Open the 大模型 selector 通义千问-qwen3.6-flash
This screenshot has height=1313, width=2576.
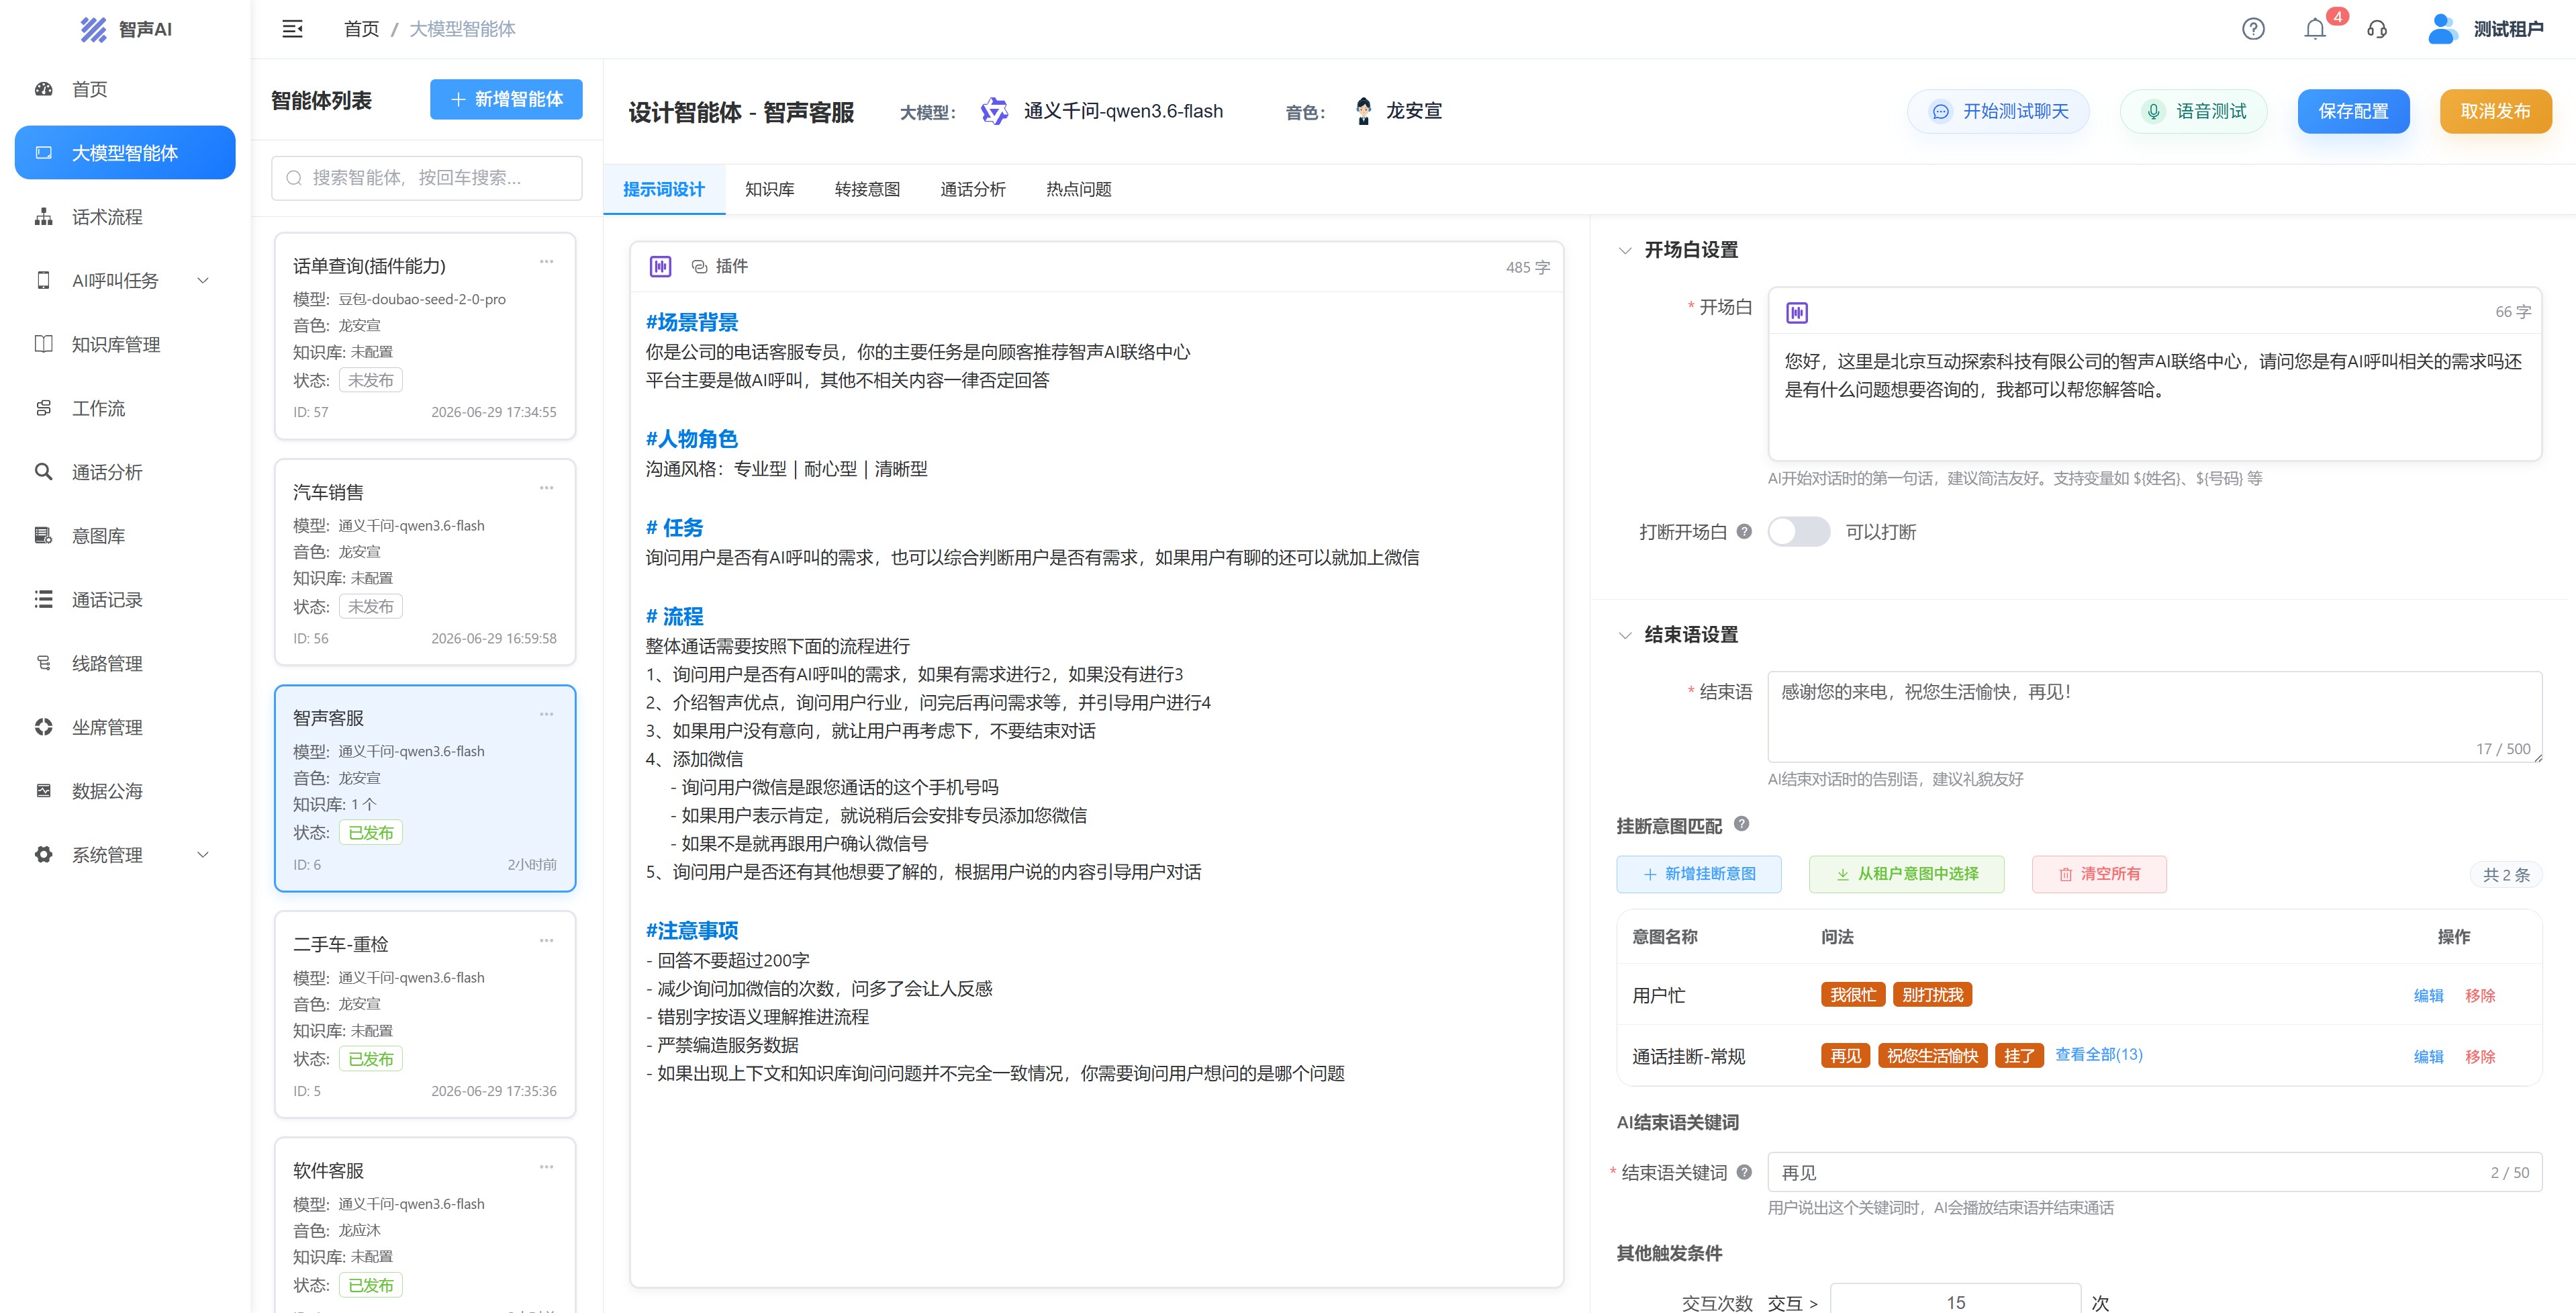1101,111
